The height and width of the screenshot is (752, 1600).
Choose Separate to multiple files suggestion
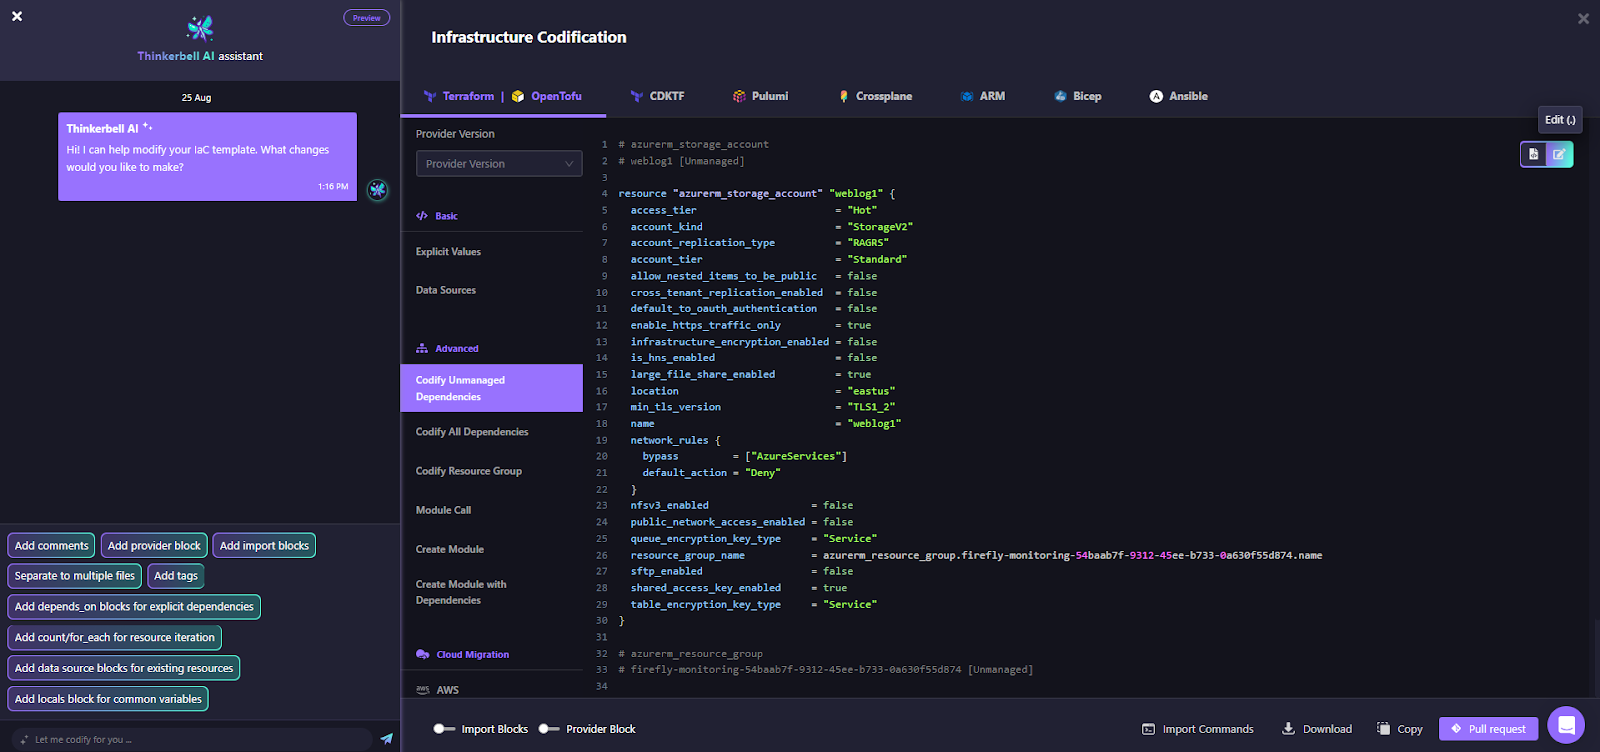[74, 576]
